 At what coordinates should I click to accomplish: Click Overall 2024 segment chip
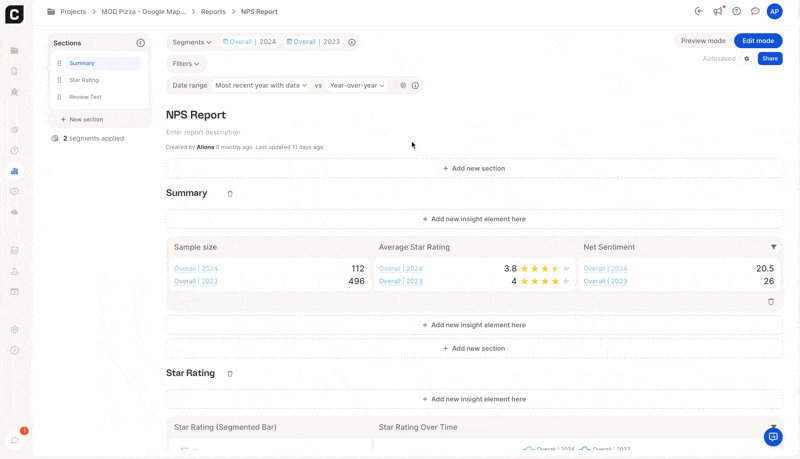coord(249,42)
